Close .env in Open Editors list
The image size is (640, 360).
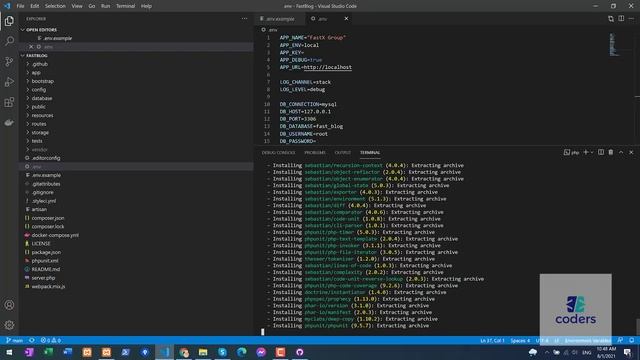31,47
